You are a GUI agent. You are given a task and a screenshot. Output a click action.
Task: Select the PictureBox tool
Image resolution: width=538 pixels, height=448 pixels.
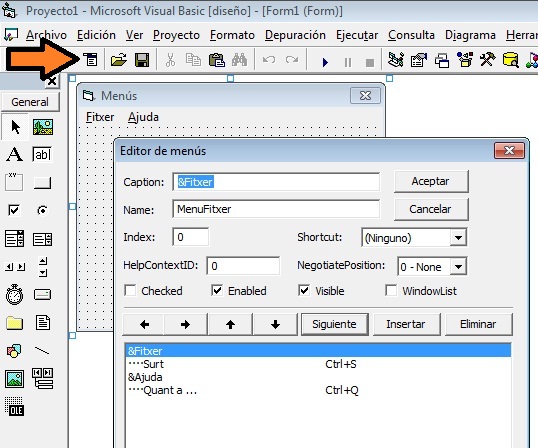click(43, 127)
